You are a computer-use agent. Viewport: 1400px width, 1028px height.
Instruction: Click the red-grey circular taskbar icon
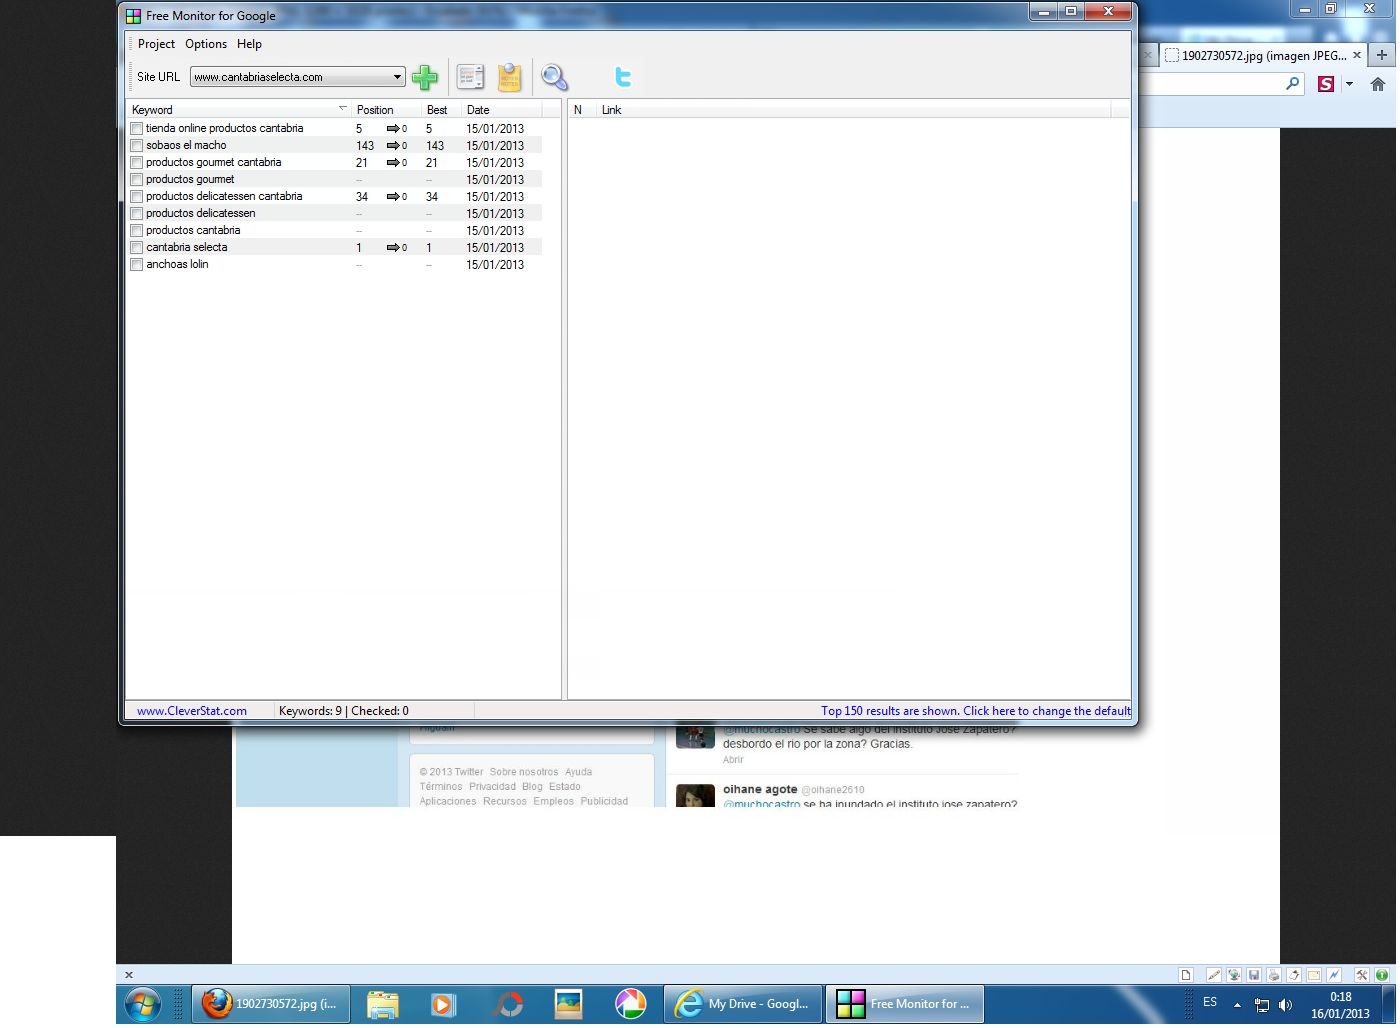[507, 1004]
